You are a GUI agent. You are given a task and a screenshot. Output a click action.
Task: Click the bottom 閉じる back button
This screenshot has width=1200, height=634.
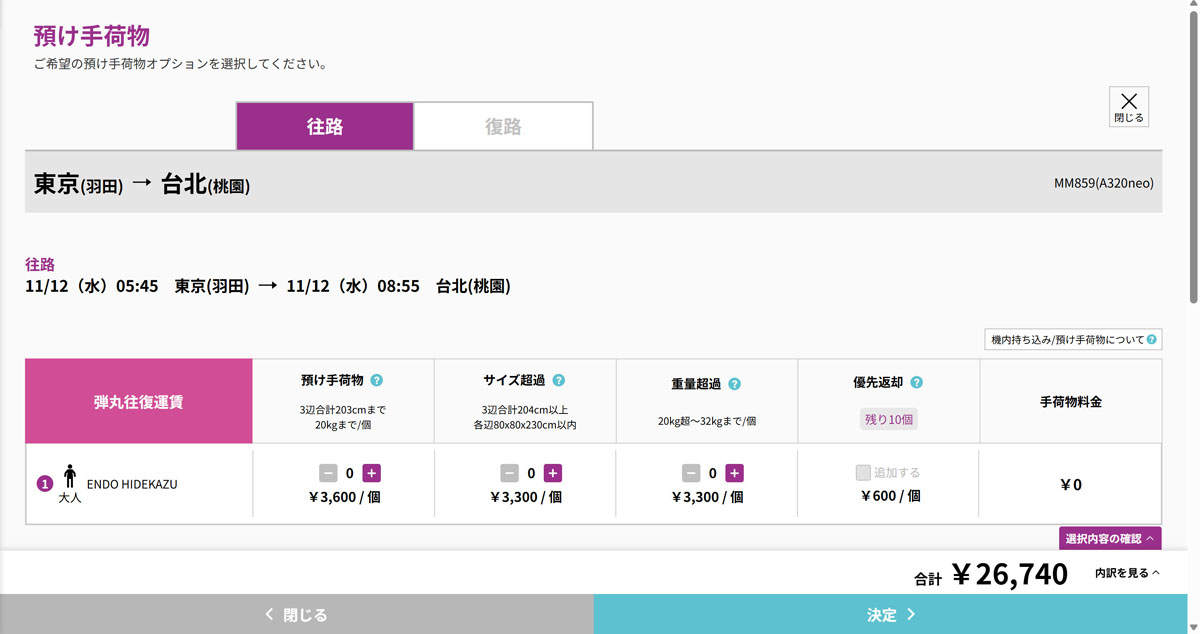296,615
